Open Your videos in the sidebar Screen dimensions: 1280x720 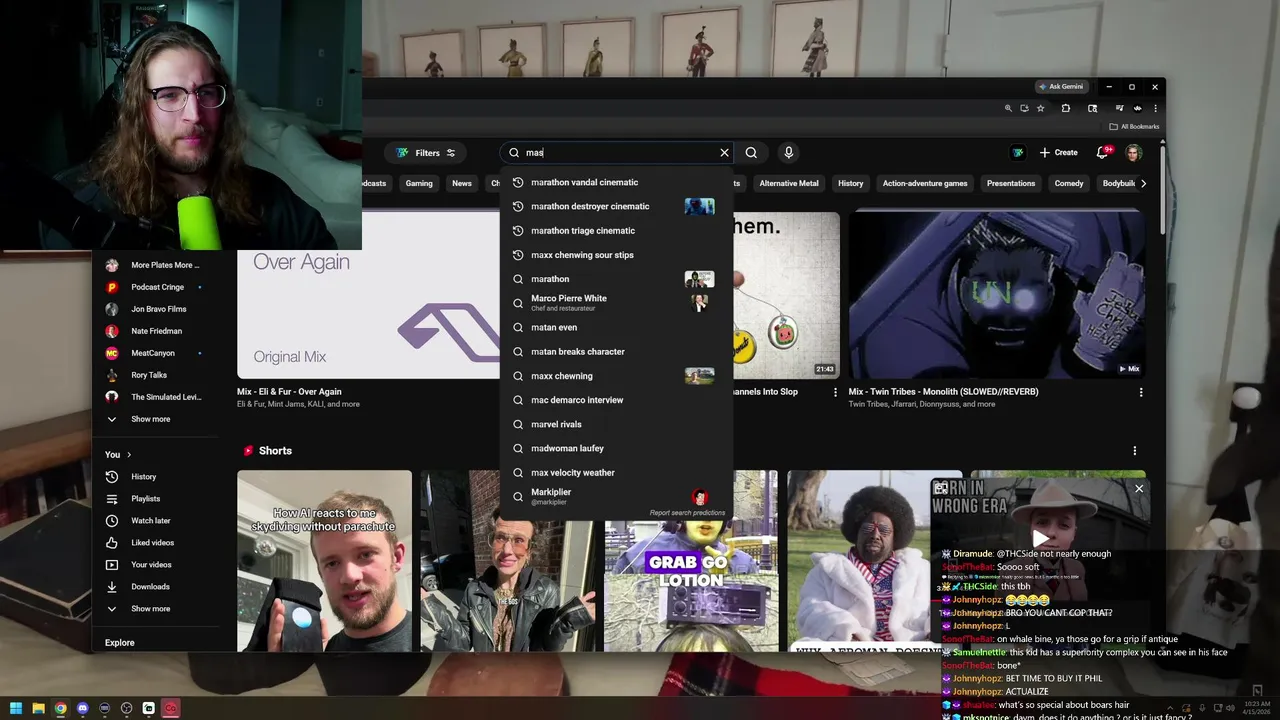[x=155, y=565]
